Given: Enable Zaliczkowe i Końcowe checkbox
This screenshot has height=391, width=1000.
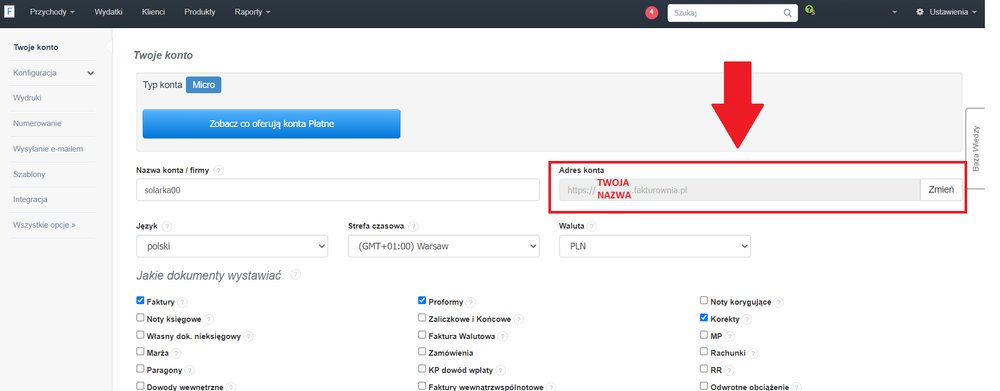Looking at the screenshot, I should [422, 317].
